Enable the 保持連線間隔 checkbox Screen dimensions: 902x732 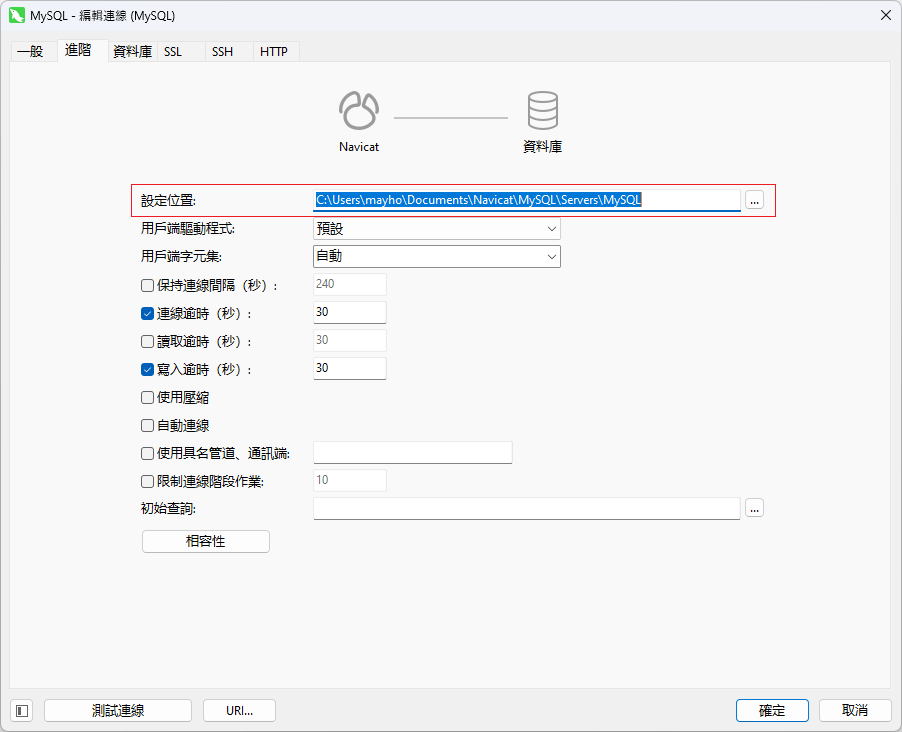point(147,285)
